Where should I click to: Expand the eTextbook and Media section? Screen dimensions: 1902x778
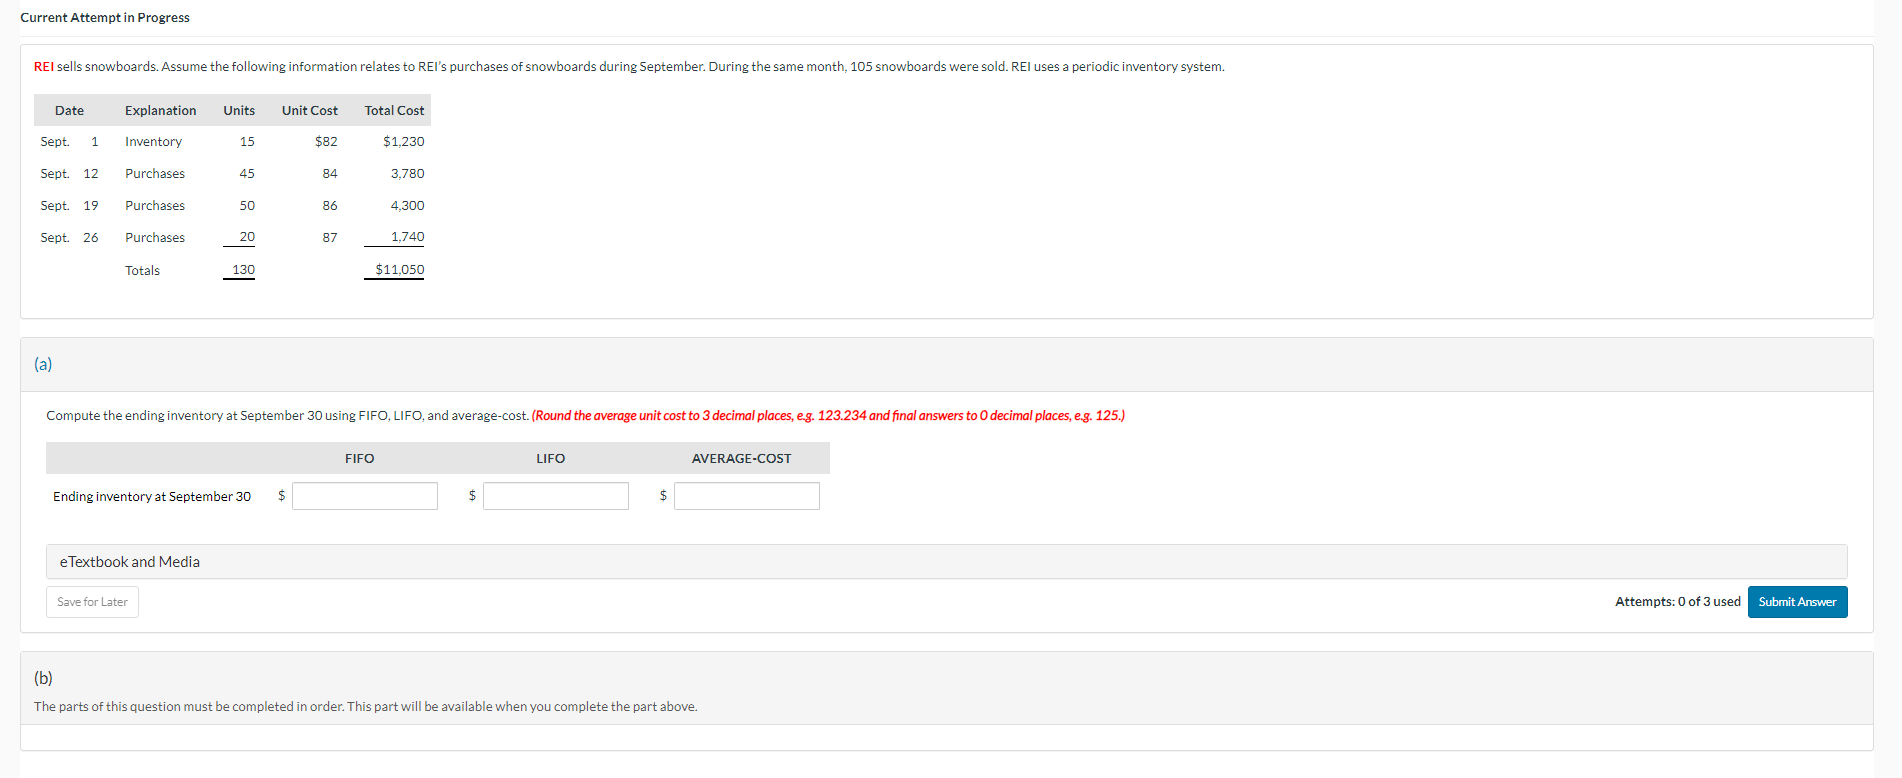946,562
